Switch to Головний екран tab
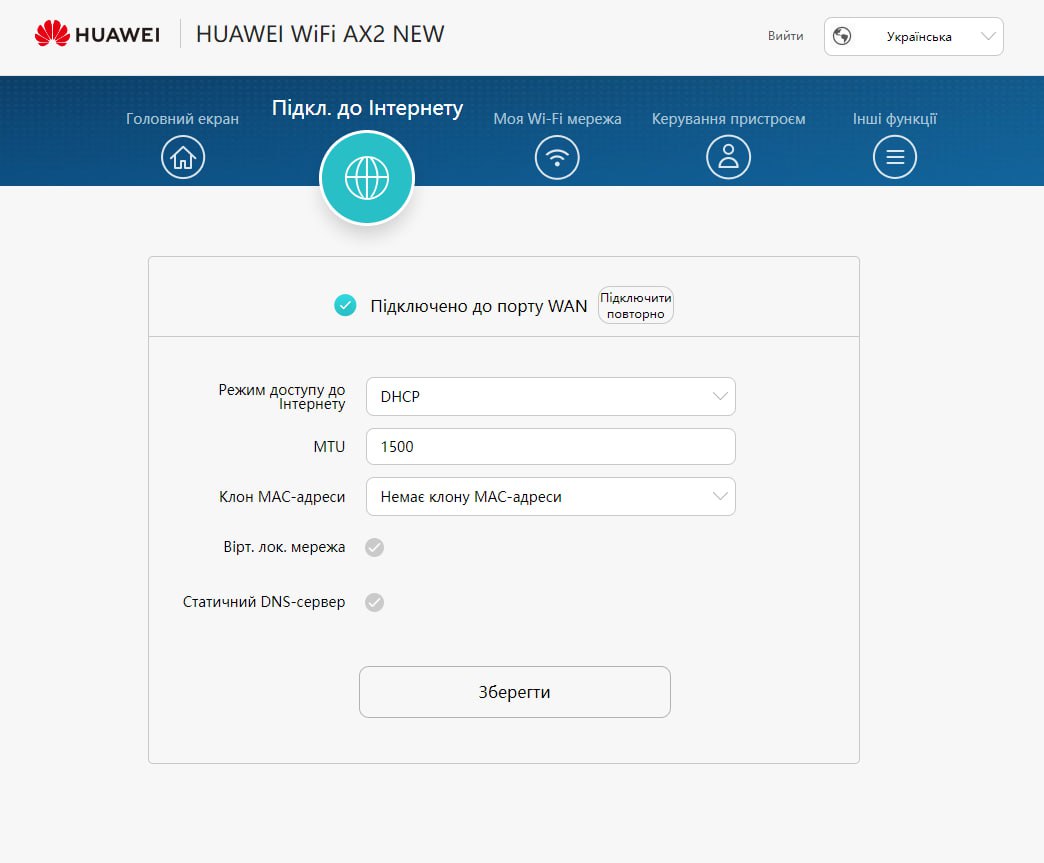This screenshot has height=863, width=1044. [x=182, y=119]
